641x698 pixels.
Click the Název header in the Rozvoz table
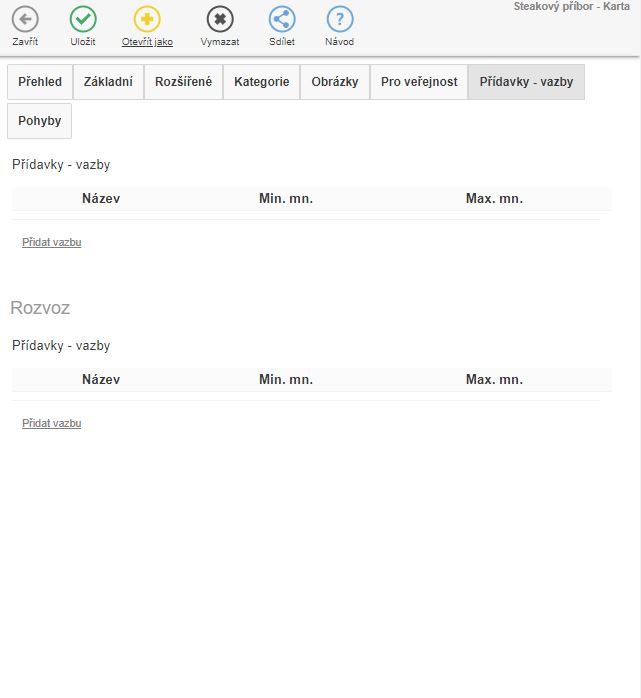[x=101, y=380]
